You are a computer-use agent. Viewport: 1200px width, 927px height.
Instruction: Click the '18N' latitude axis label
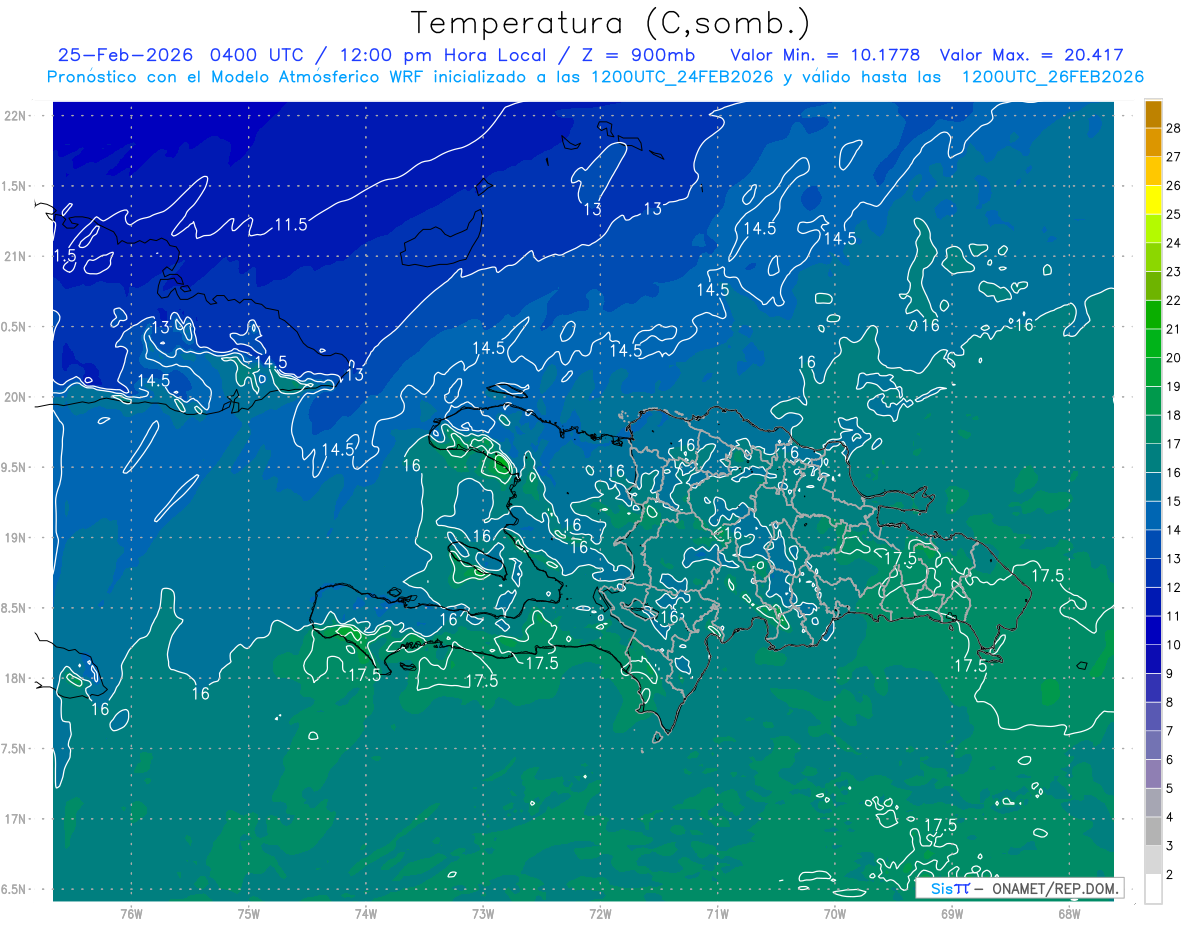tap(15, 678)
